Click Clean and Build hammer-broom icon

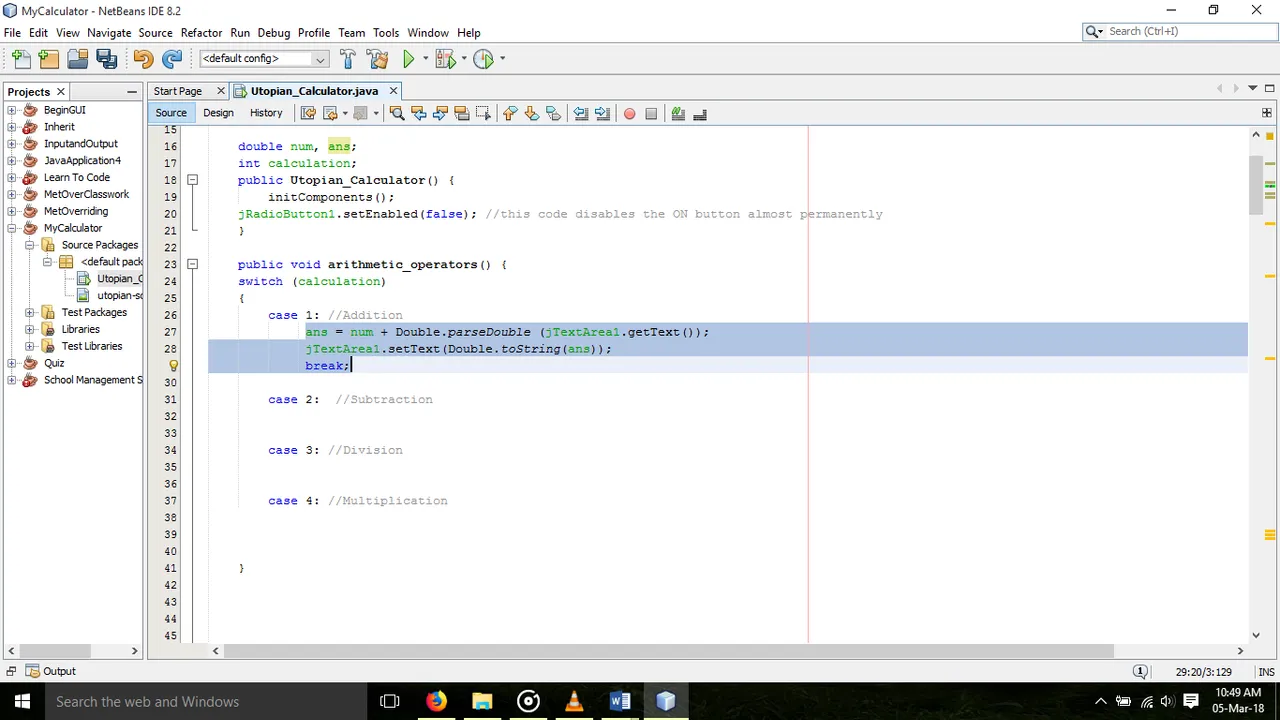(x=377, y=59)
